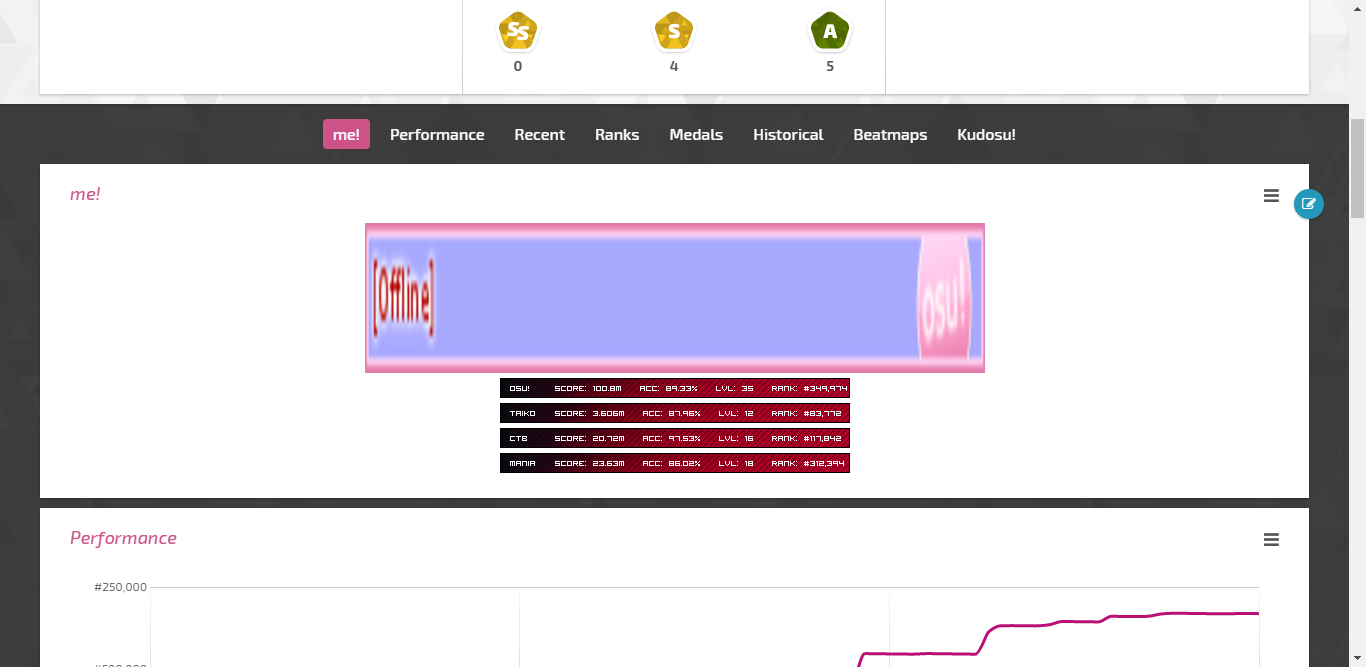Click the OSU! mode stats signature bar
Image resolution: width=1366 pixels, height=667 pixels.
[675, 388]
